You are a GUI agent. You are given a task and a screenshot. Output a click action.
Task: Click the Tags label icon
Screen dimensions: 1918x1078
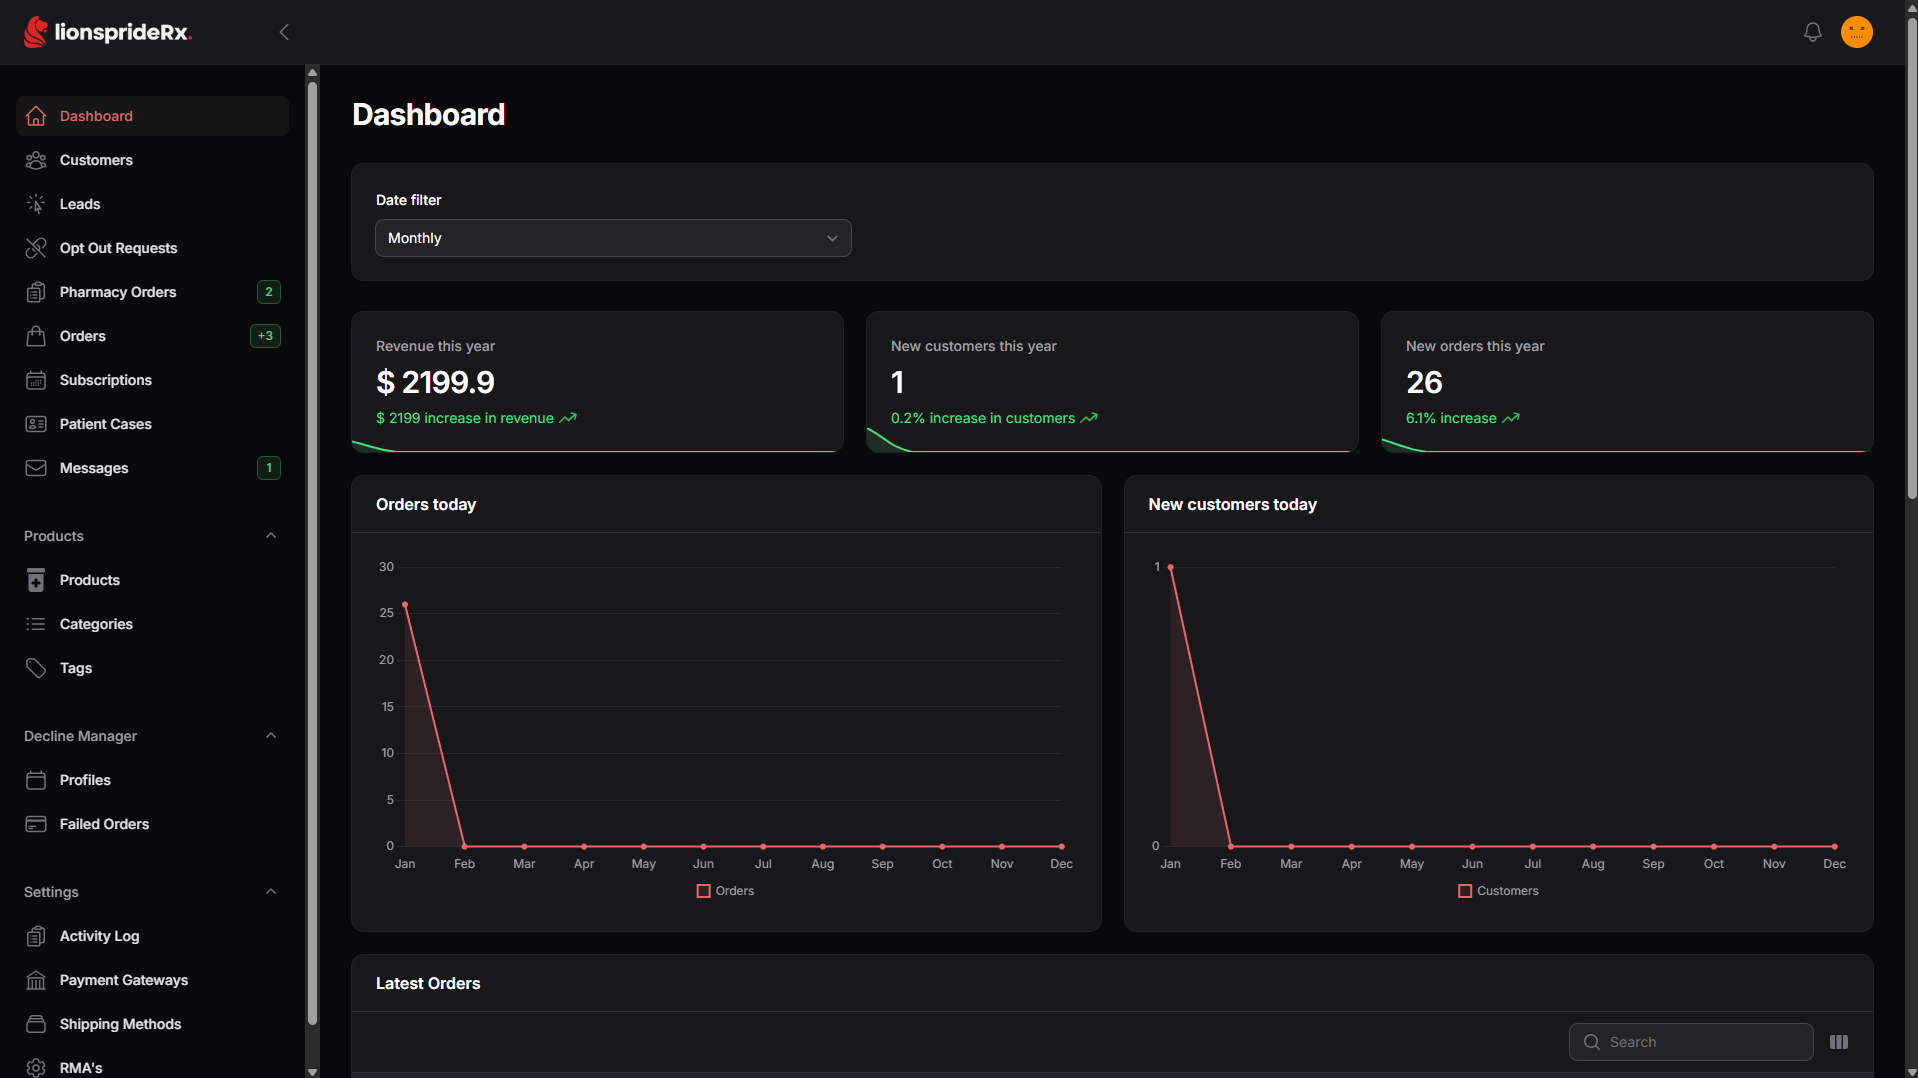(x=36, y=668)
